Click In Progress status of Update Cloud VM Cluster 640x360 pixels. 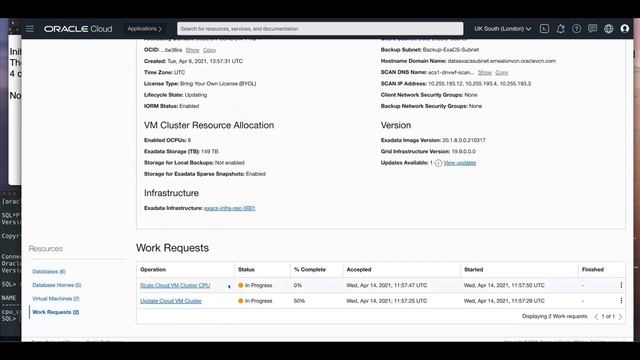pos(255,301)
